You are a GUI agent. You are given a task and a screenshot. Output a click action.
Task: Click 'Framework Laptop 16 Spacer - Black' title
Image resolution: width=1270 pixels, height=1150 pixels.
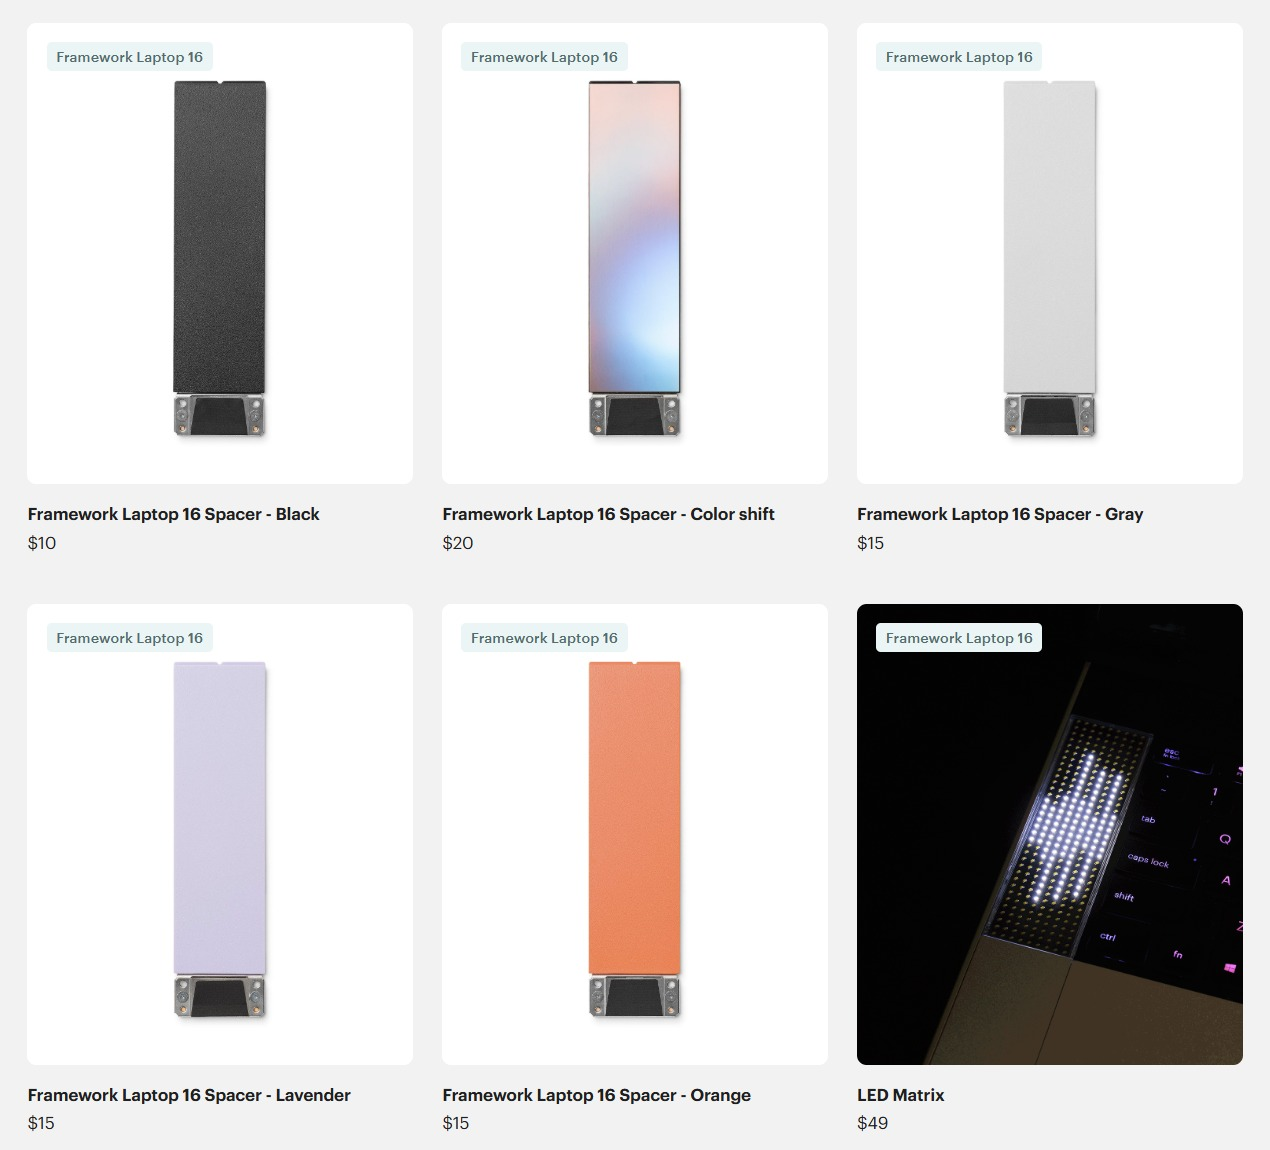[x=174, y=514]
